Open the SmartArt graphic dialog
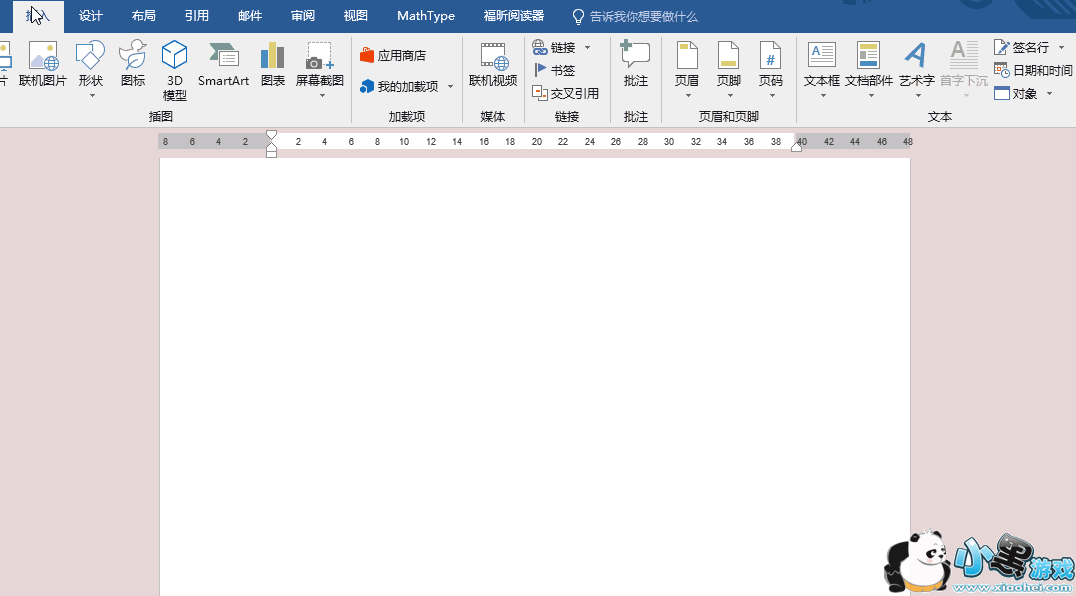Image resolution: width=1076 pixels, height=596 pixels. [x=223, y=64]
